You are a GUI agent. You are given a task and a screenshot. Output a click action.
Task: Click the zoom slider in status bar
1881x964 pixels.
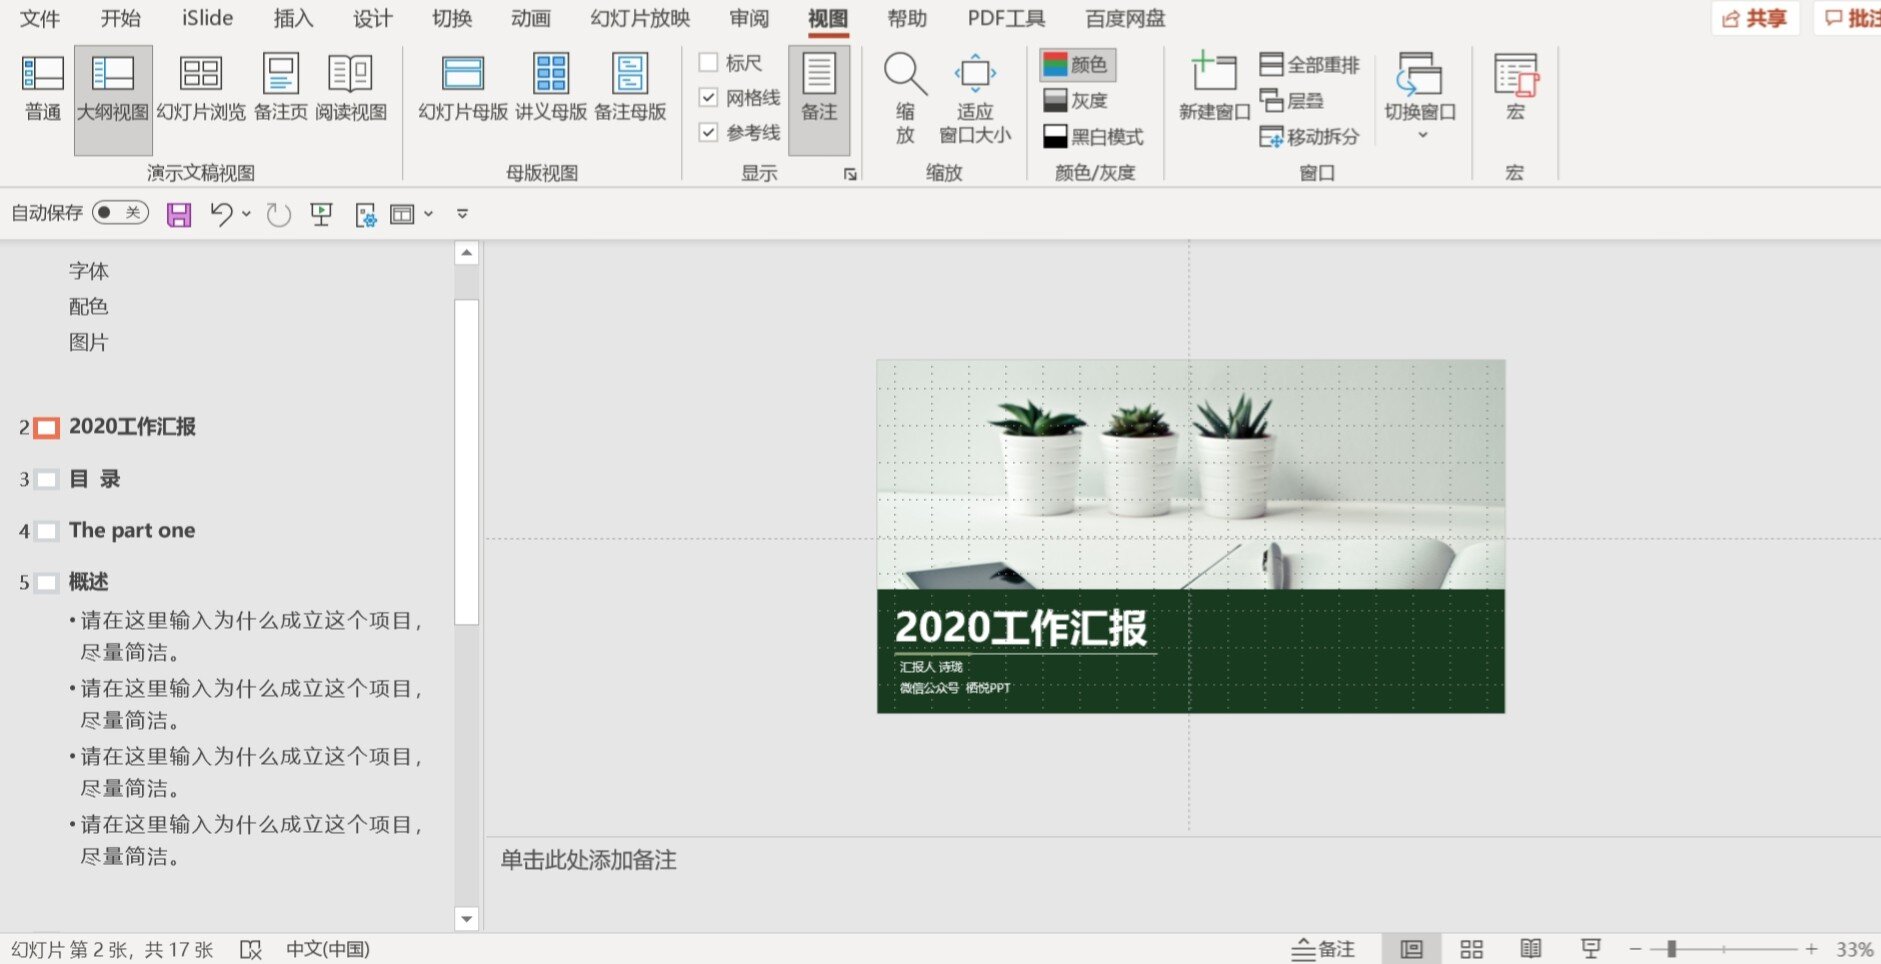click(x=1724, y=949)
